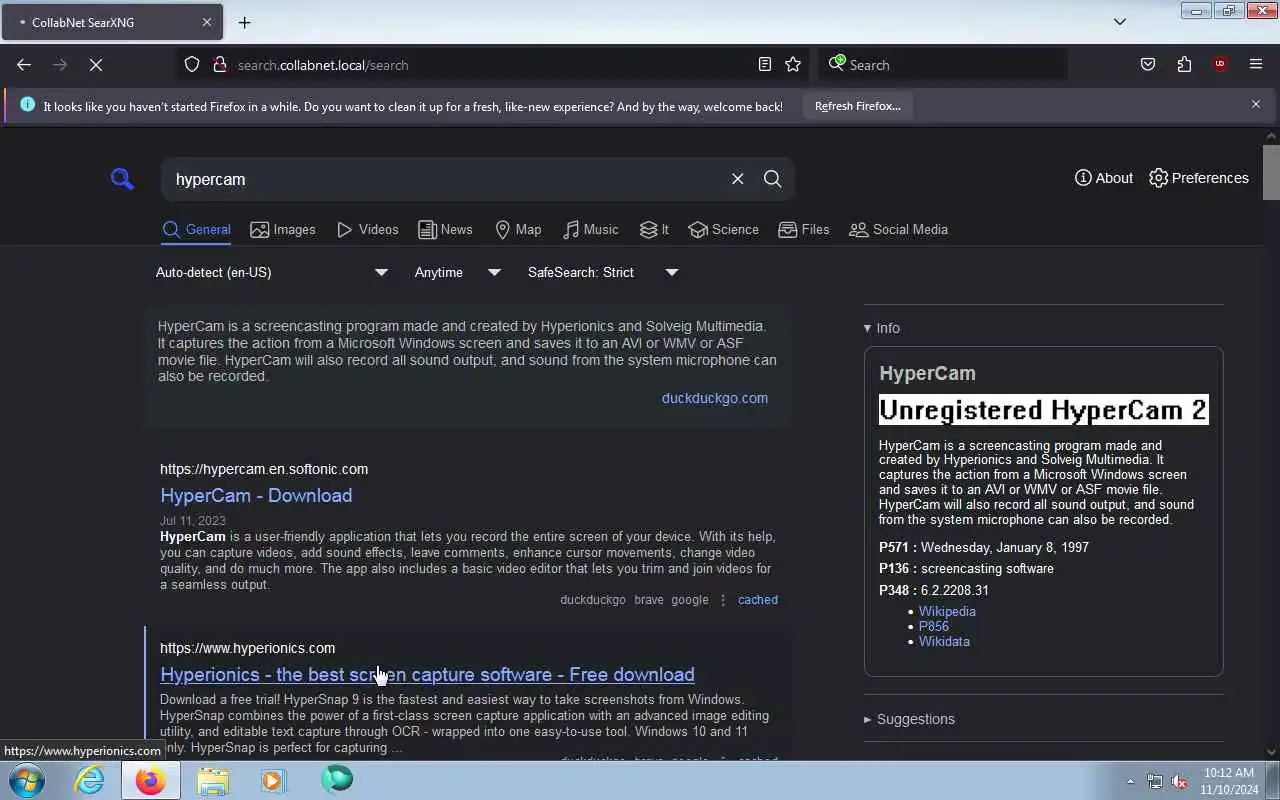
Task: Click the SearXNG magnifier logo
Action: tap(122, 179)
